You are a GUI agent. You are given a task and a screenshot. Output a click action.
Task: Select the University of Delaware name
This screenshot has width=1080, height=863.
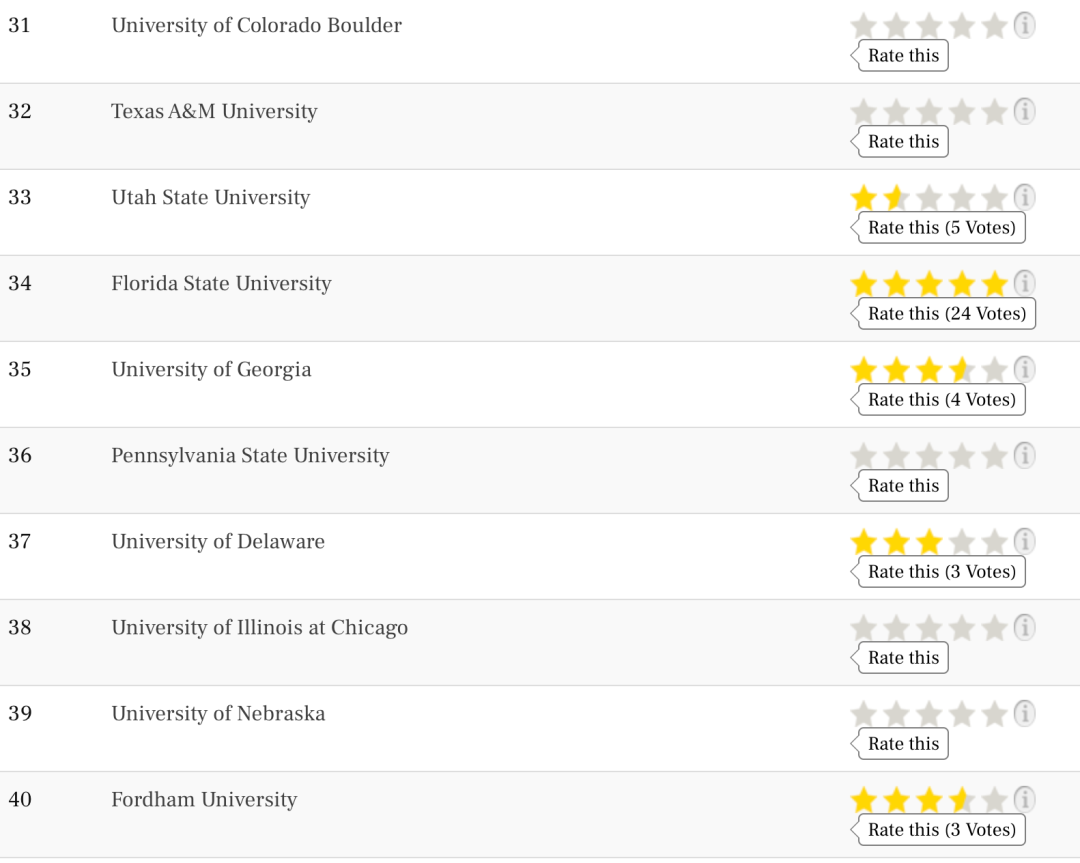pos(218,542)
